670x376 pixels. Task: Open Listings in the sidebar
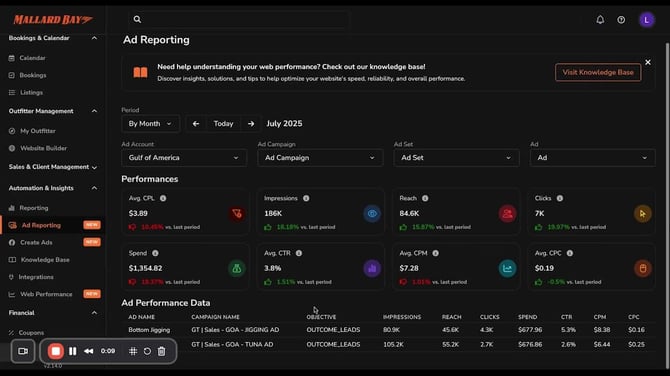click(31, 93)
